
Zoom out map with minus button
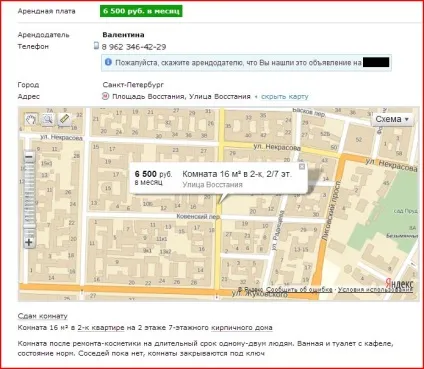click(29, 157)
